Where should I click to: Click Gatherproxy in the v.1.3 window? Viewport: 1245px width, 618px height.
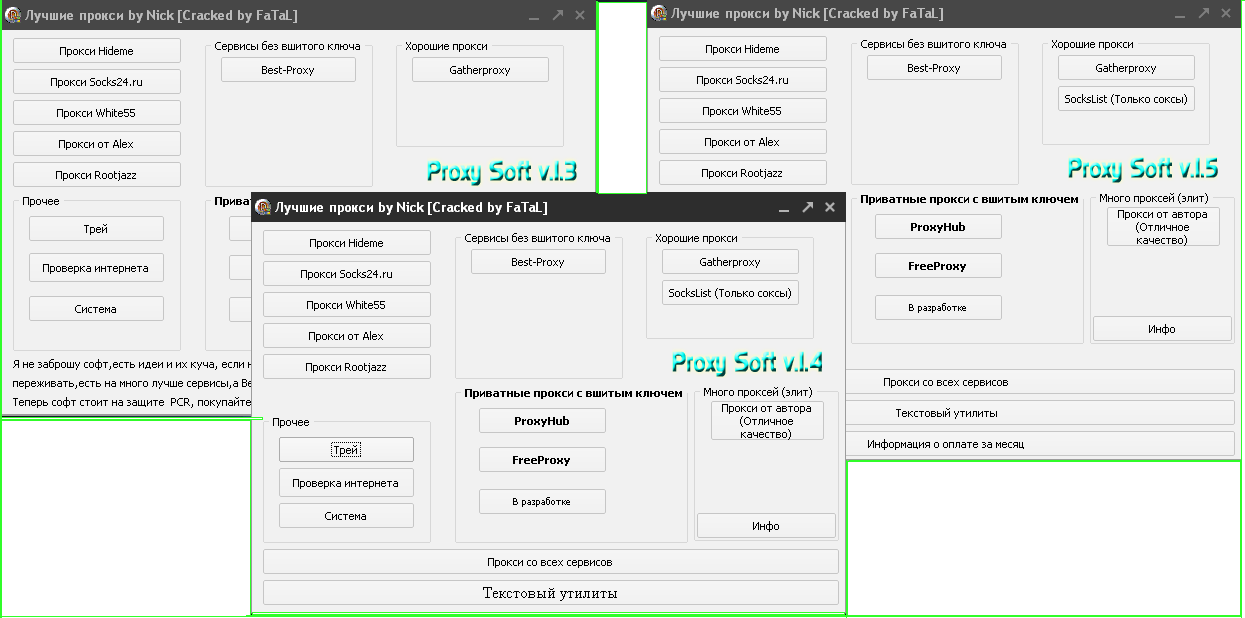pos(480,70)
